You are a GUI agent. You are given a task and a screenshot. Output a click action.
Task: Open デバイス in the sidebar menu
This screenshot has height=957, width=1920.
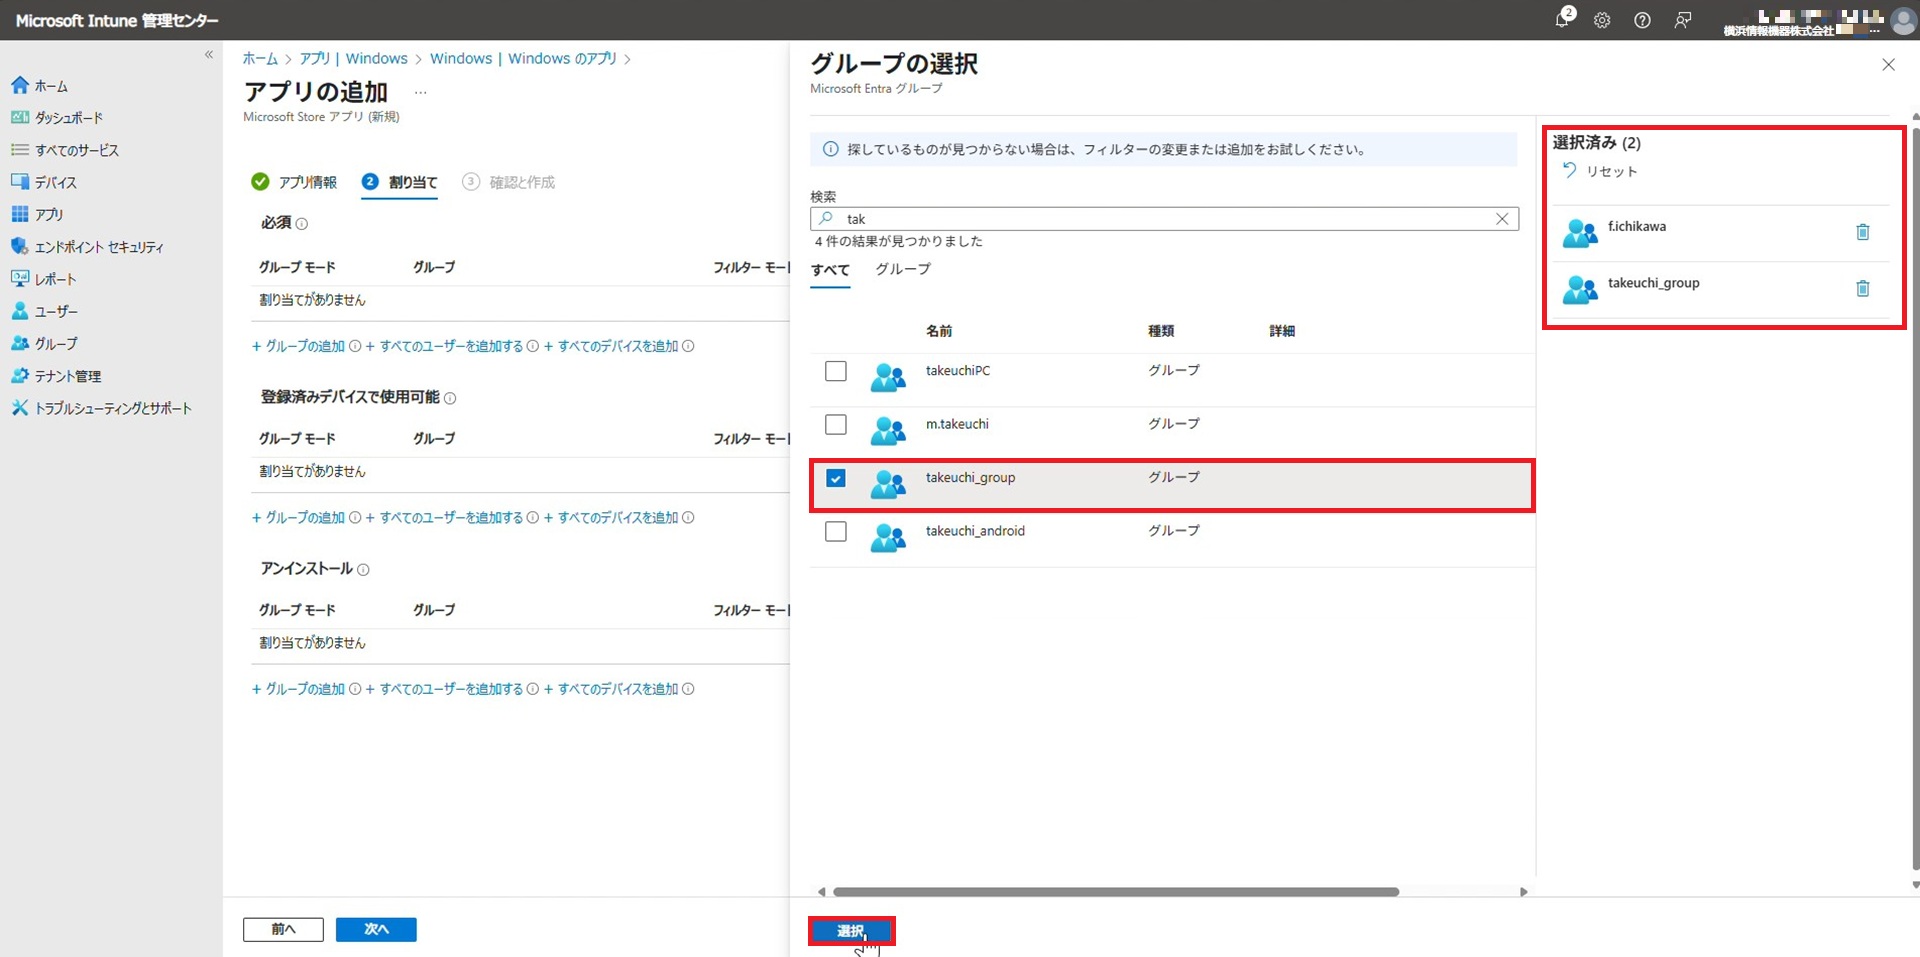pyautogui.click(x=55, y=182)
